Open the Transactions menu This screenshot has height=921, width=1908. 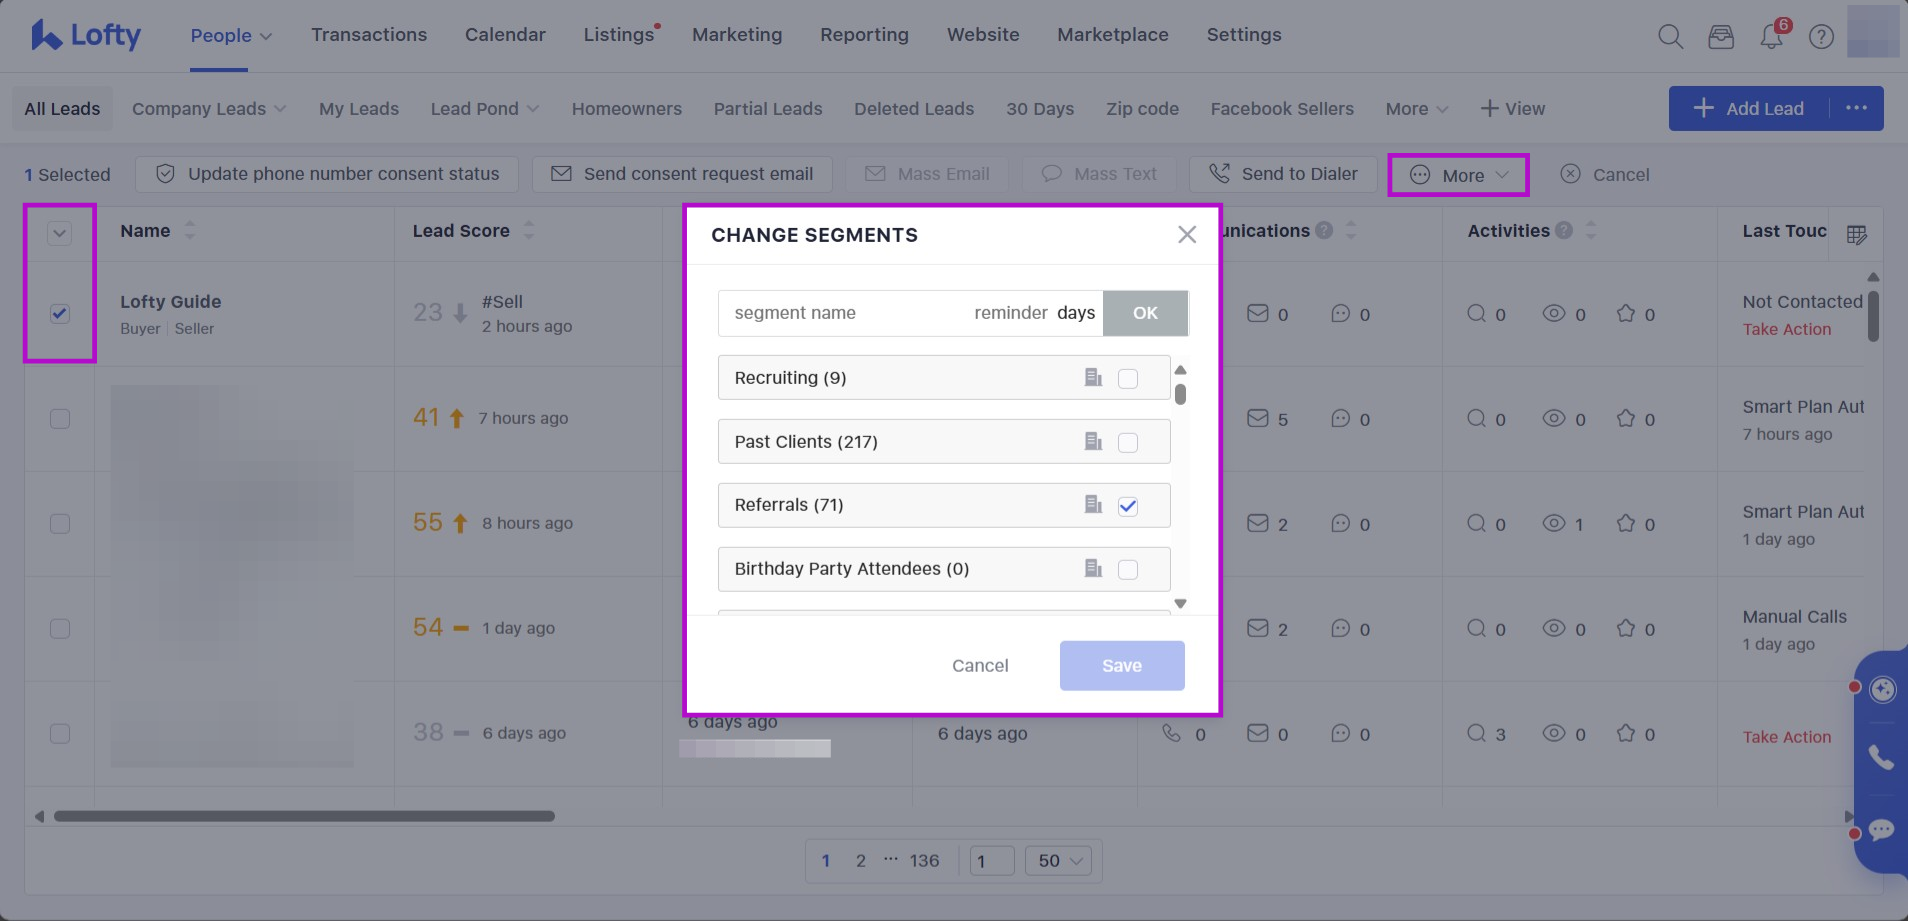(x=369, y=35)
